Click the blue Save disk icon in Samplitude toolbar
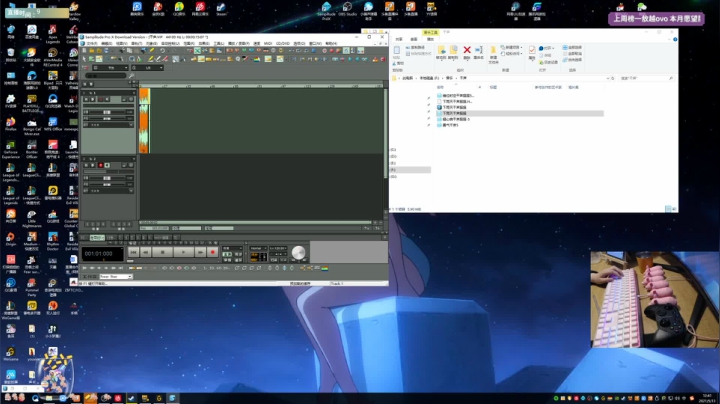This screenshot has width=720, height=404. 106,50
